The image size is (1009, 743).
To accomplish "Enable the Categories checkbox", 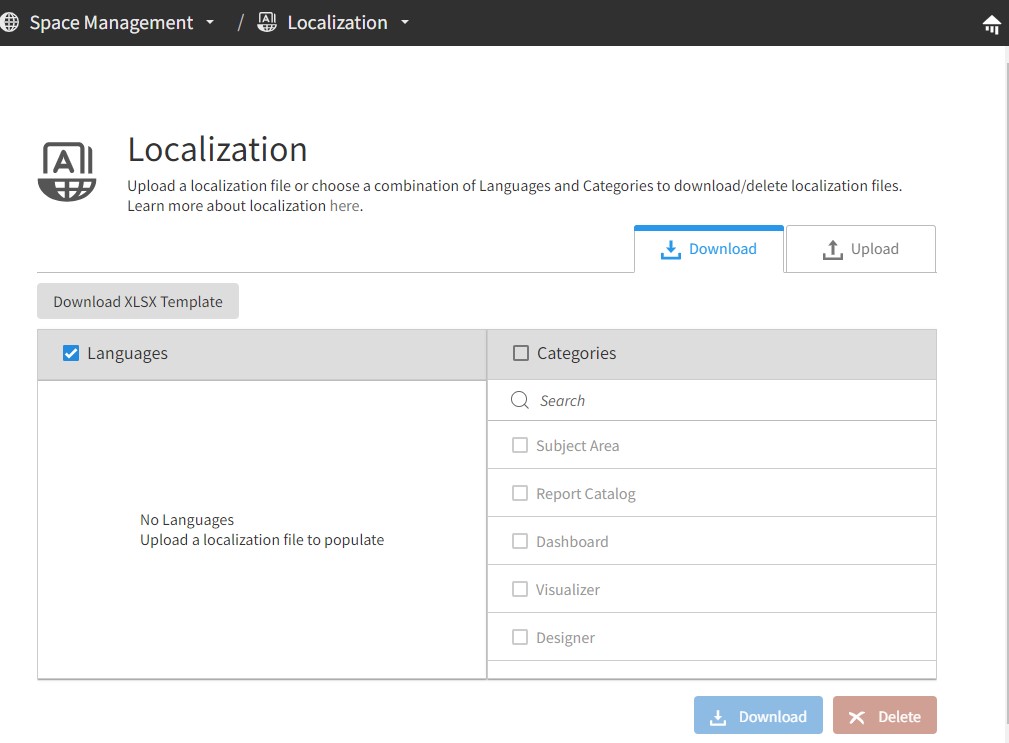I will [x=520, y=352].
